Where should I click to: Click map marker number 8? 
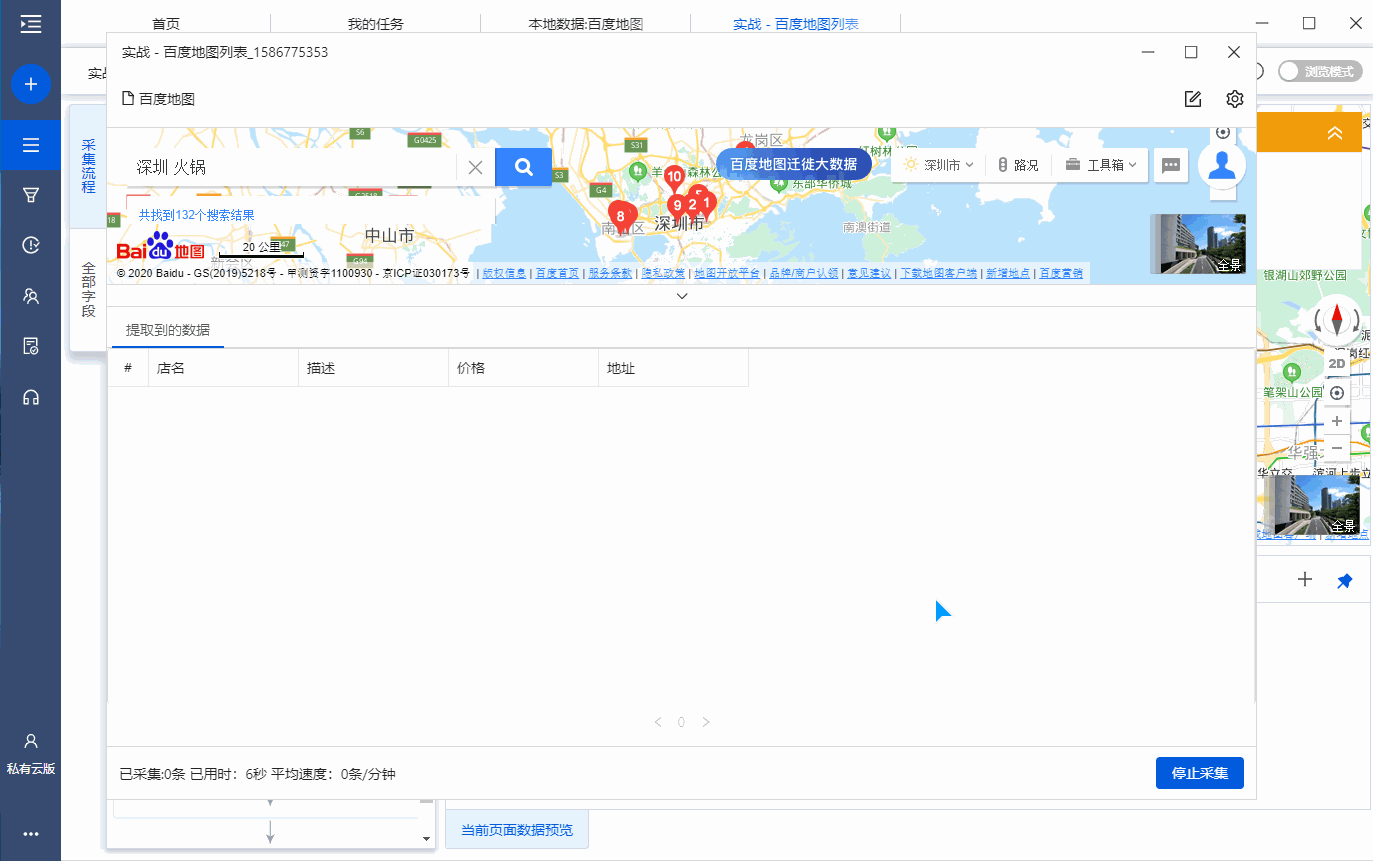click(x=620, y=217)
